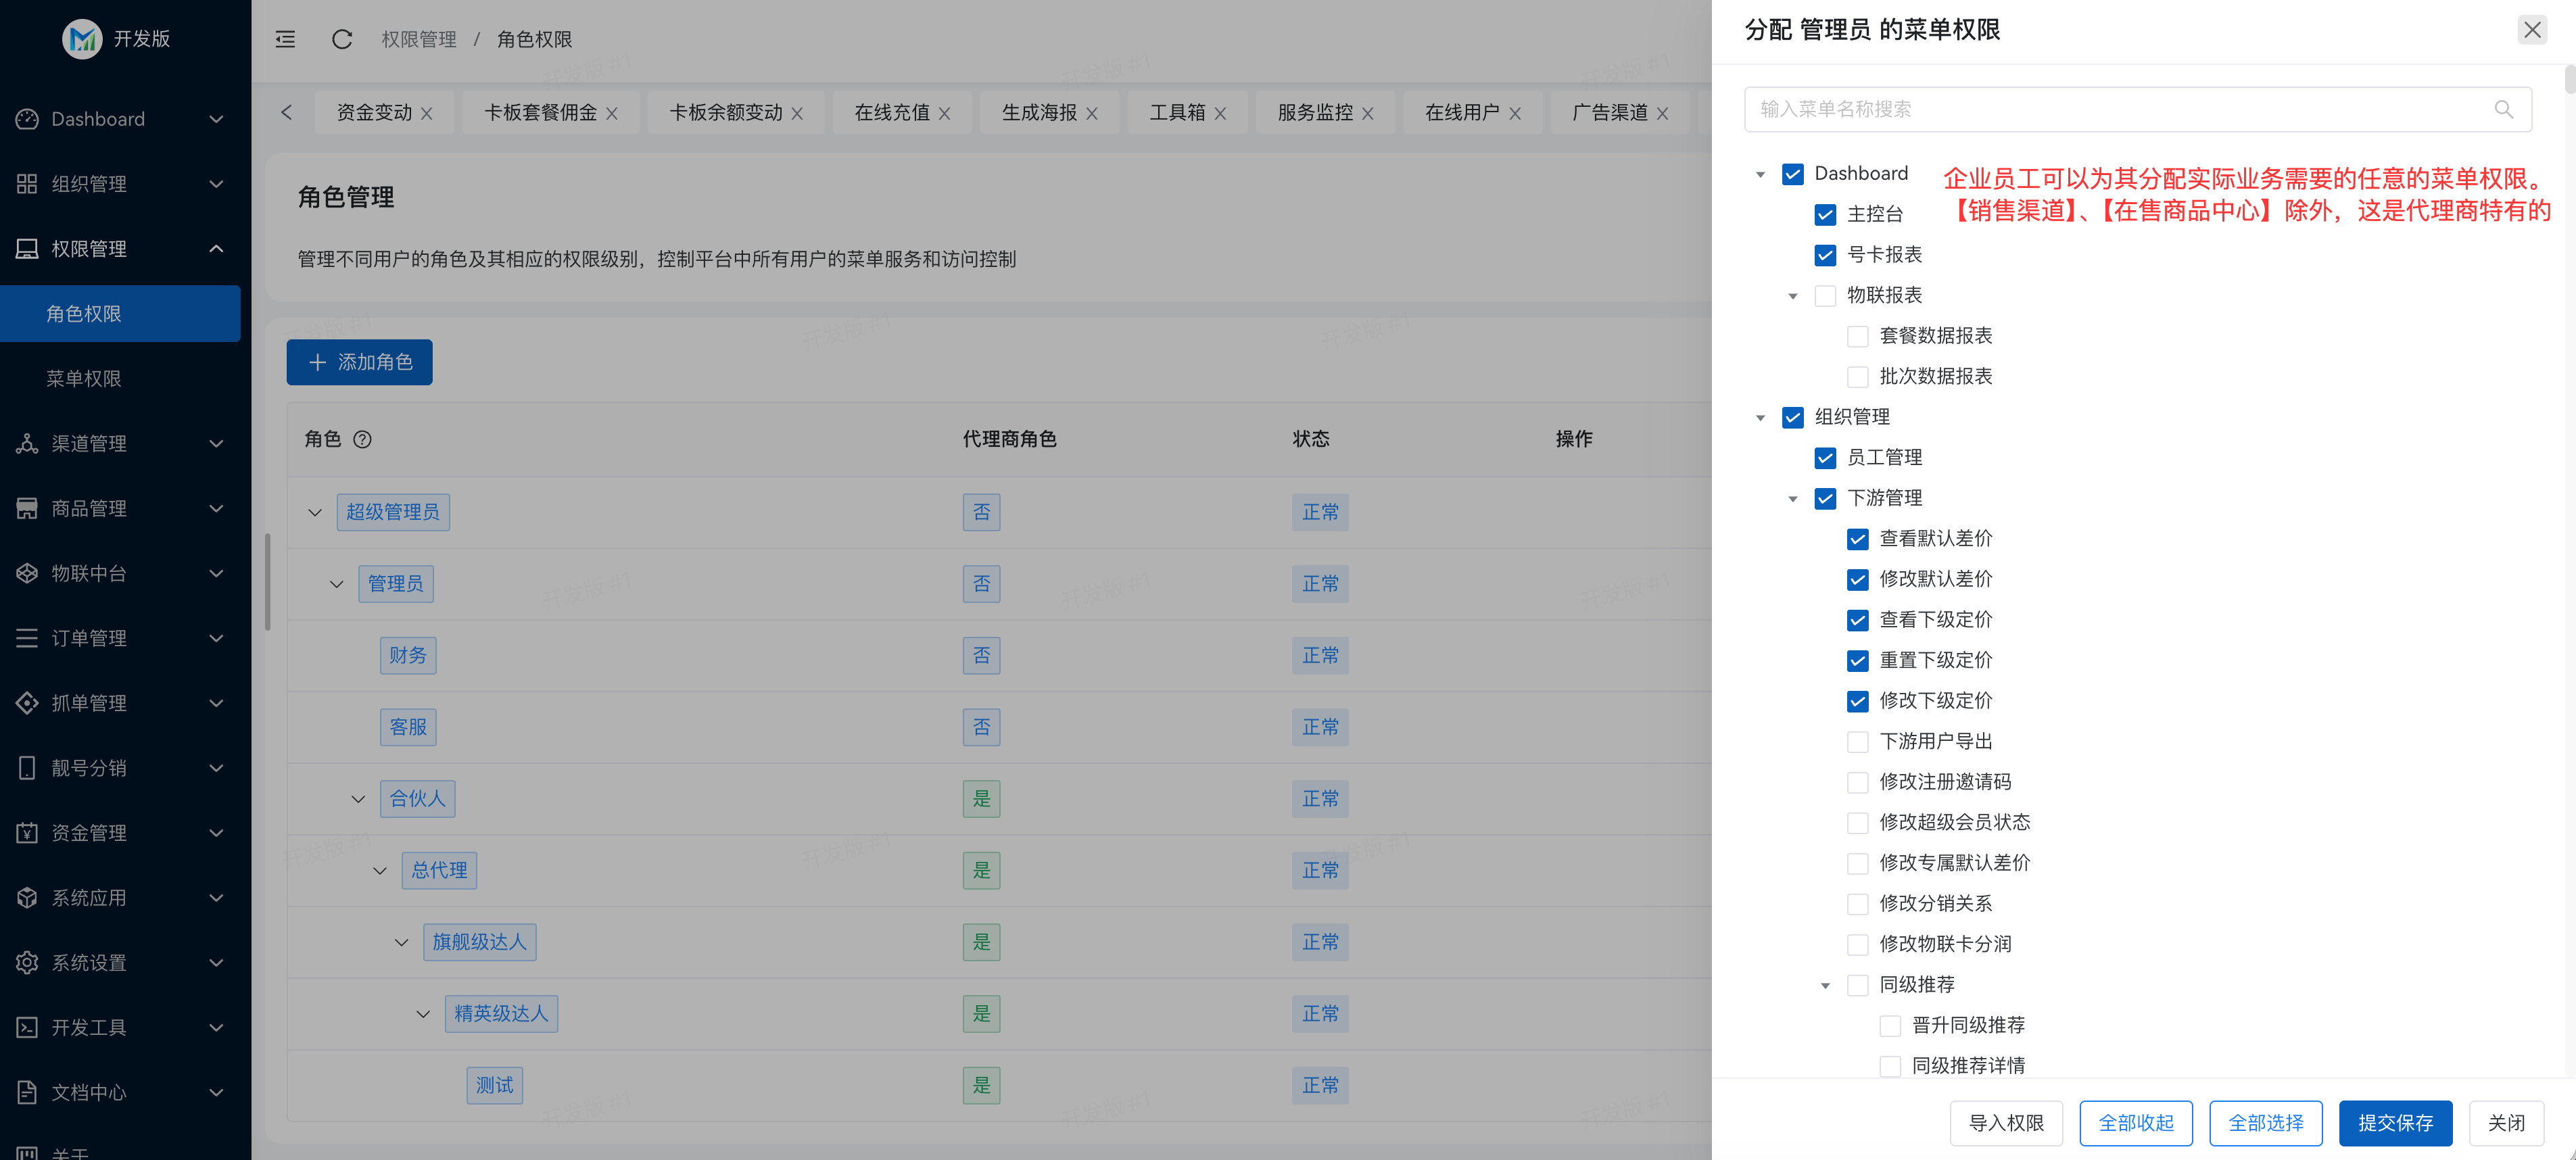Open the 订单管理 sidebar icon
This screenshot has height=1160, width=2576.
pyautogui.click(x=27, y=638)
